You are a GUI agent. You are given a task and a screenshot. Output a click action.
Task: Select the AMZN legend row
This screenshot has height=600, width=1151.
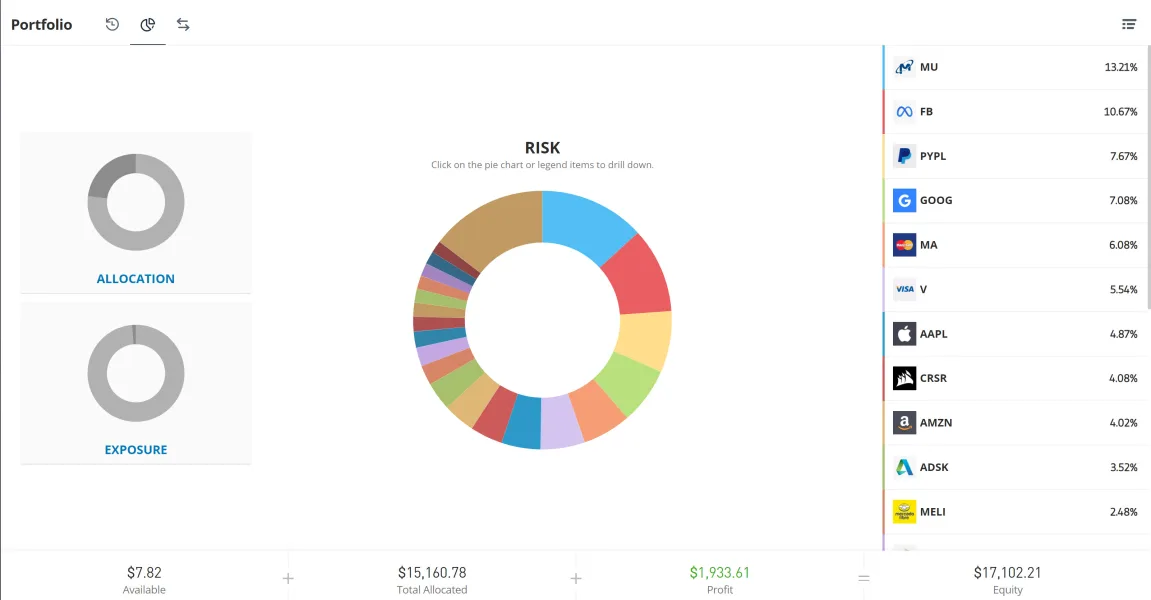[x=1016, y=423]
